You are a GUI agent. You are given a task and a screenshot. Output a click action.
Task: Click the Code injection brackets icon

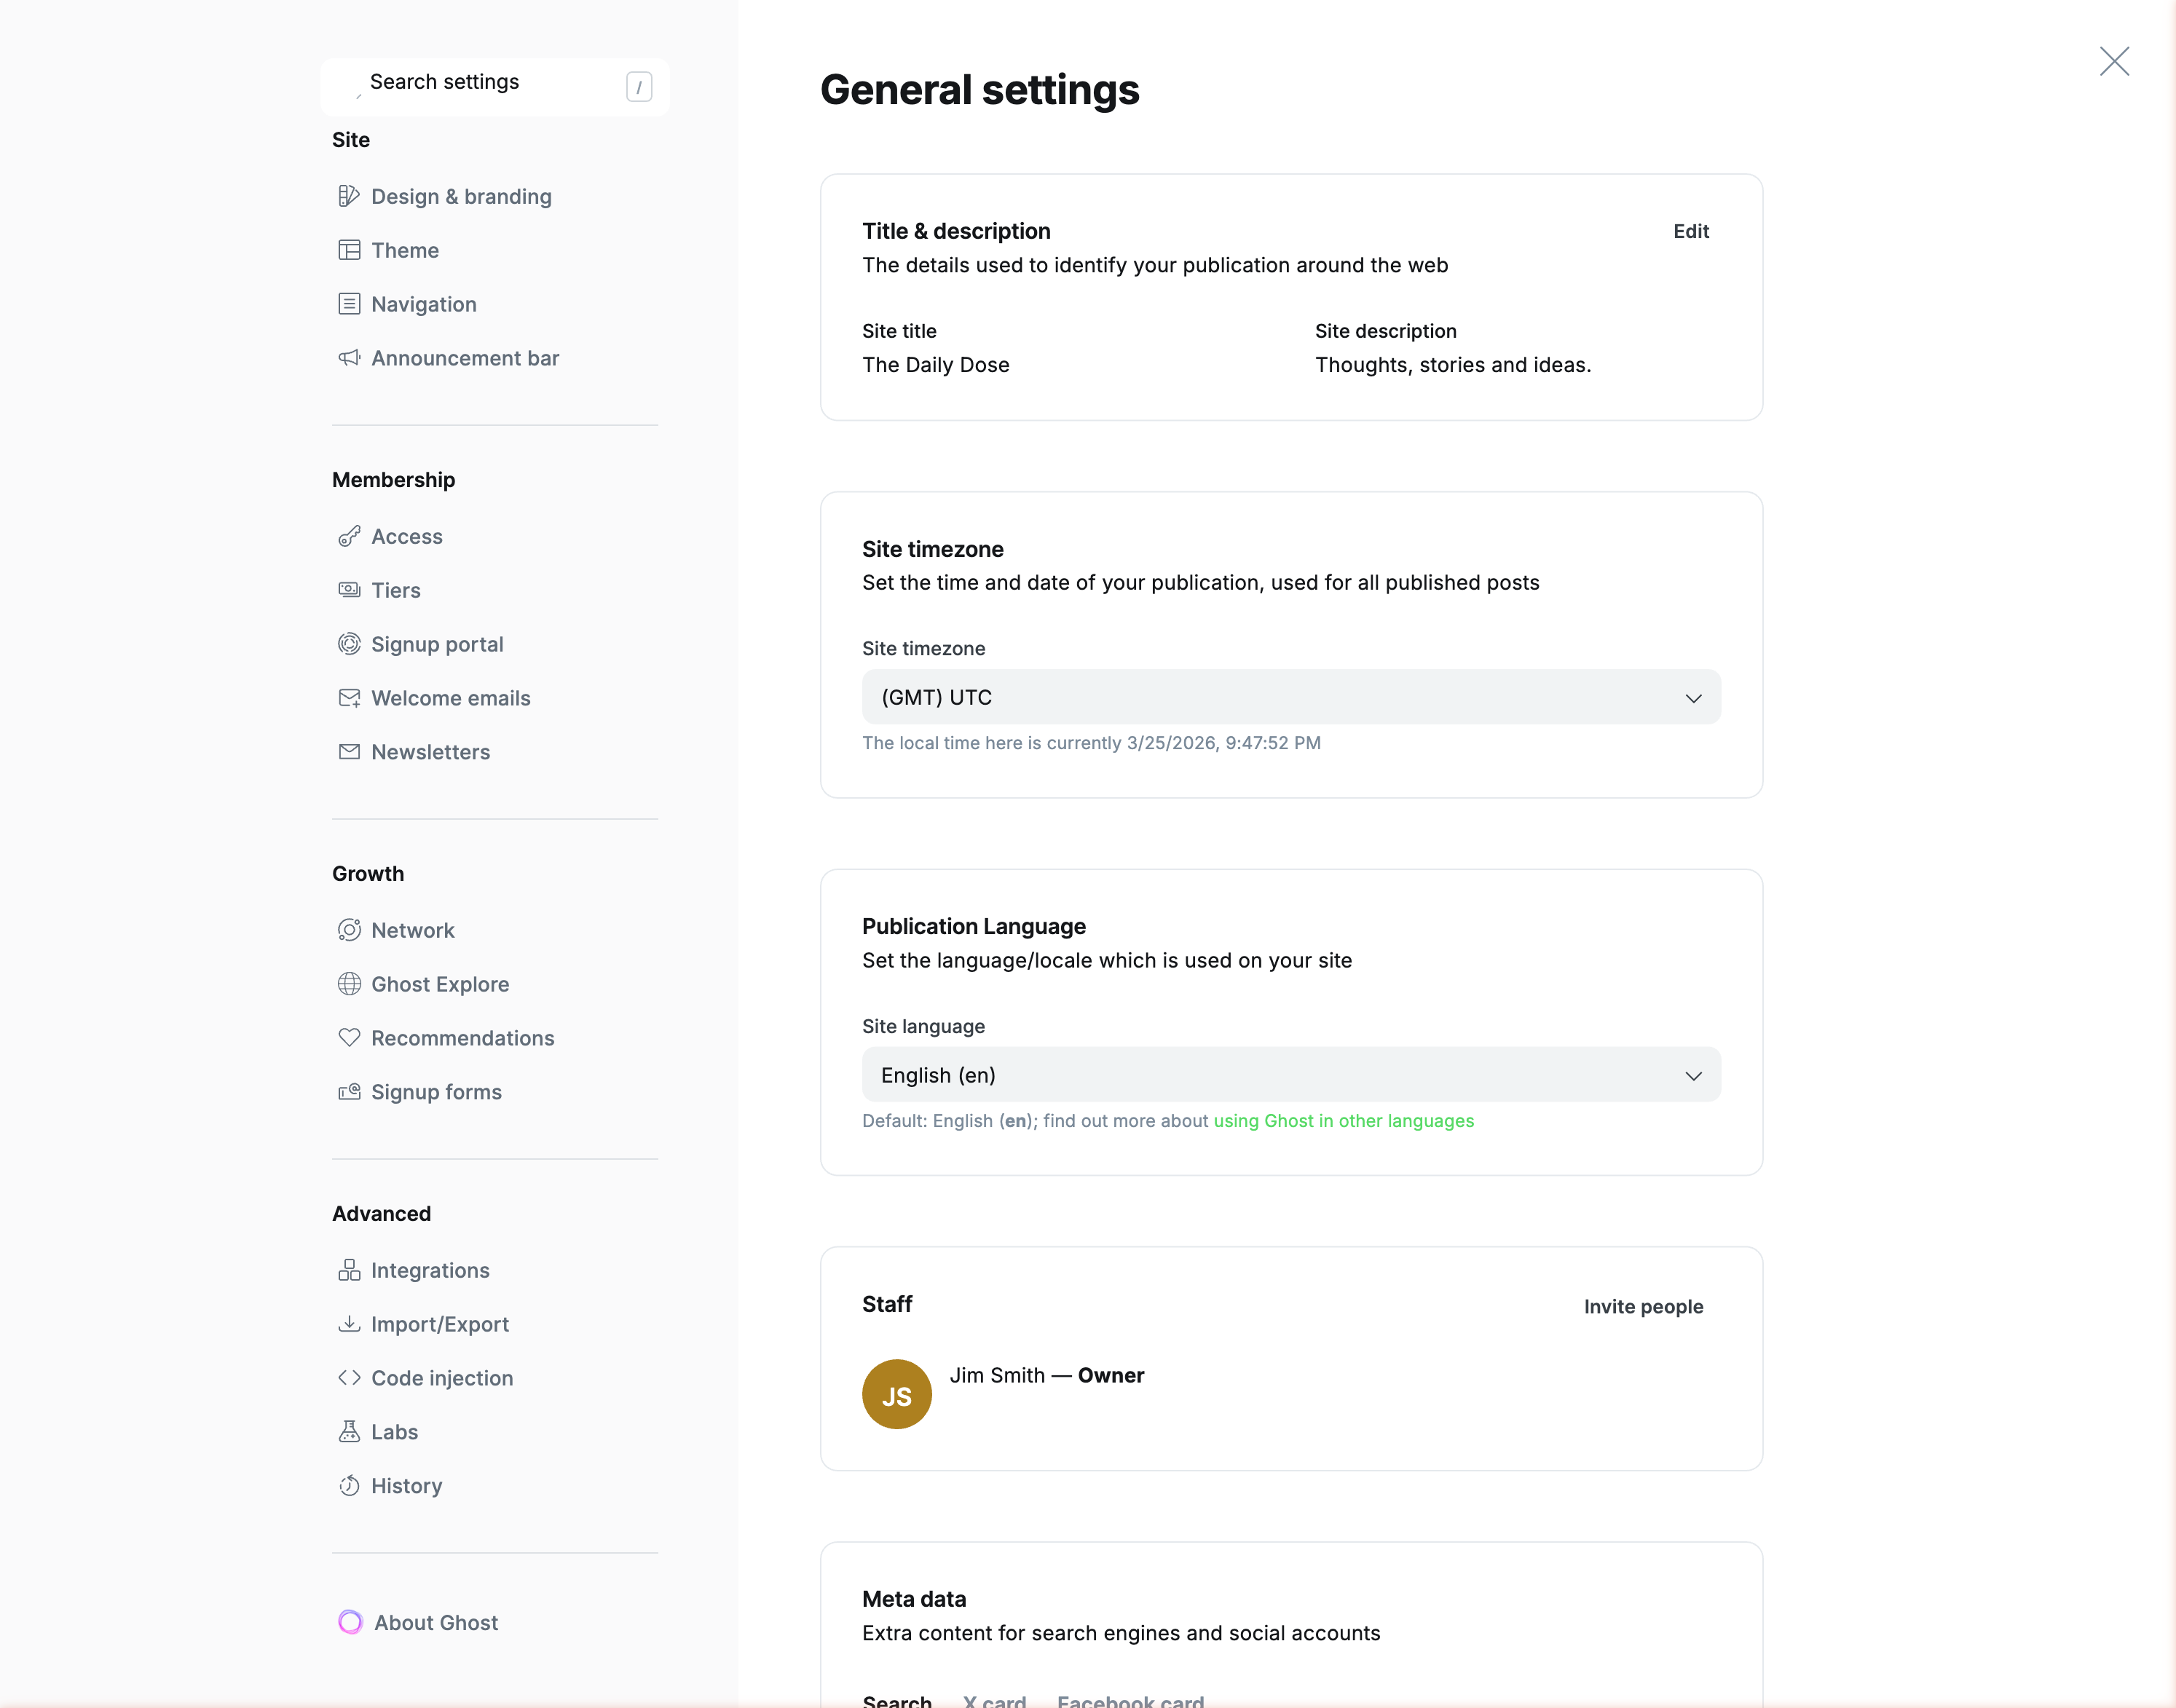348,1378
